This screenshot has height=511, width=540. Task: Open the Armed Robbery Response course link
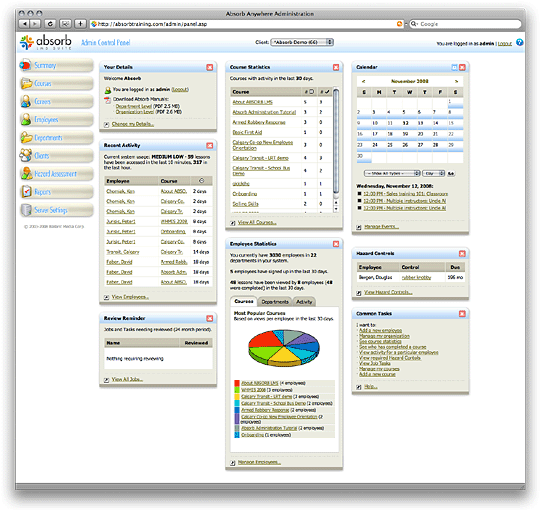259,122
